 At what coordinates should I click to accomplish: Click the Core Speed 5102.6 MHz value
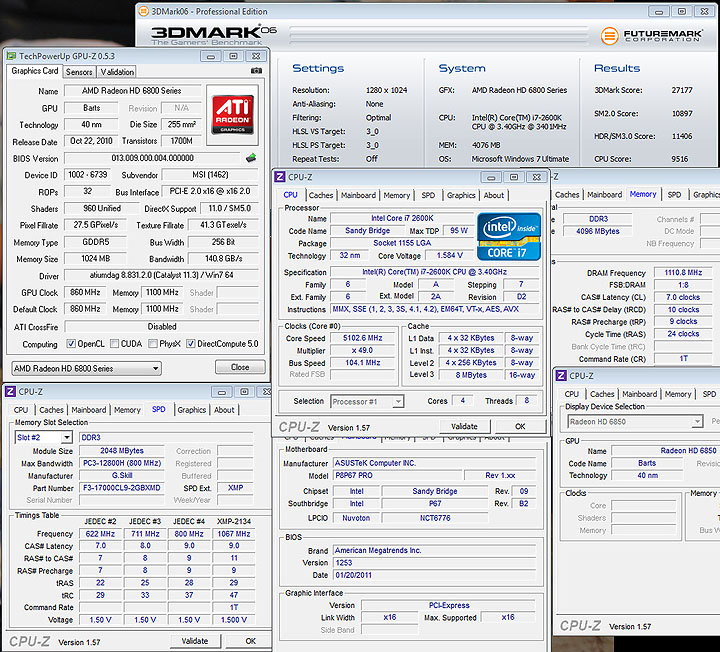tap(363, 338)
